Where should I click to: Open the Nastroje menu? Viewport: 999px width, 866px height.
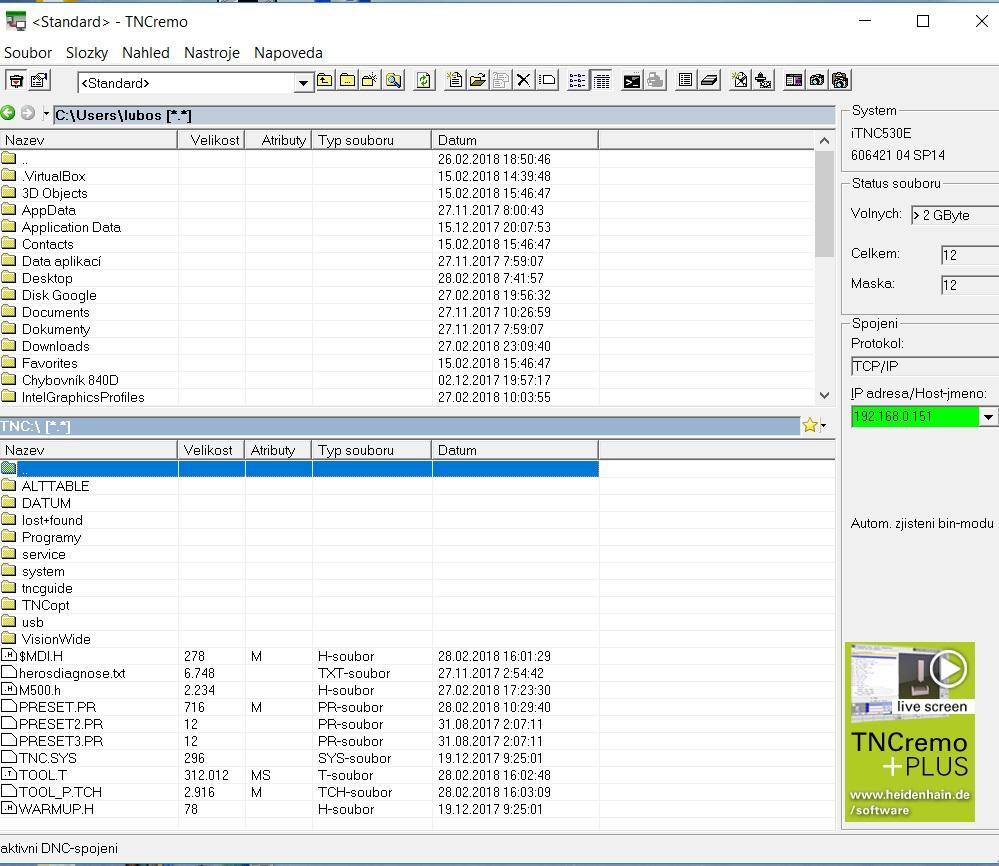[x=212, y=53]
